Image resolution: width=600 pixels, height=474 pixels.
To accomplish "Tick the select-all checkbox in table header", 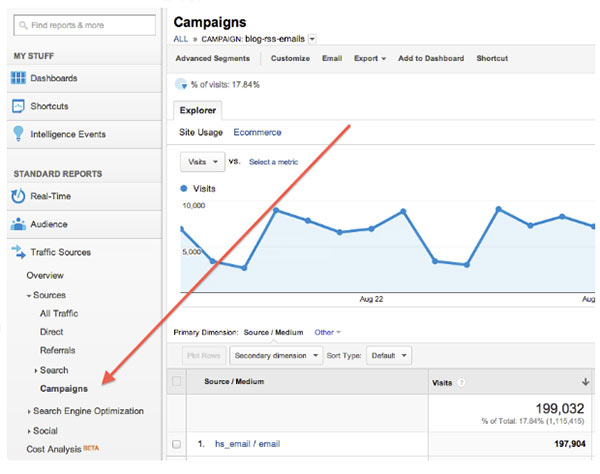I will 176,381.
